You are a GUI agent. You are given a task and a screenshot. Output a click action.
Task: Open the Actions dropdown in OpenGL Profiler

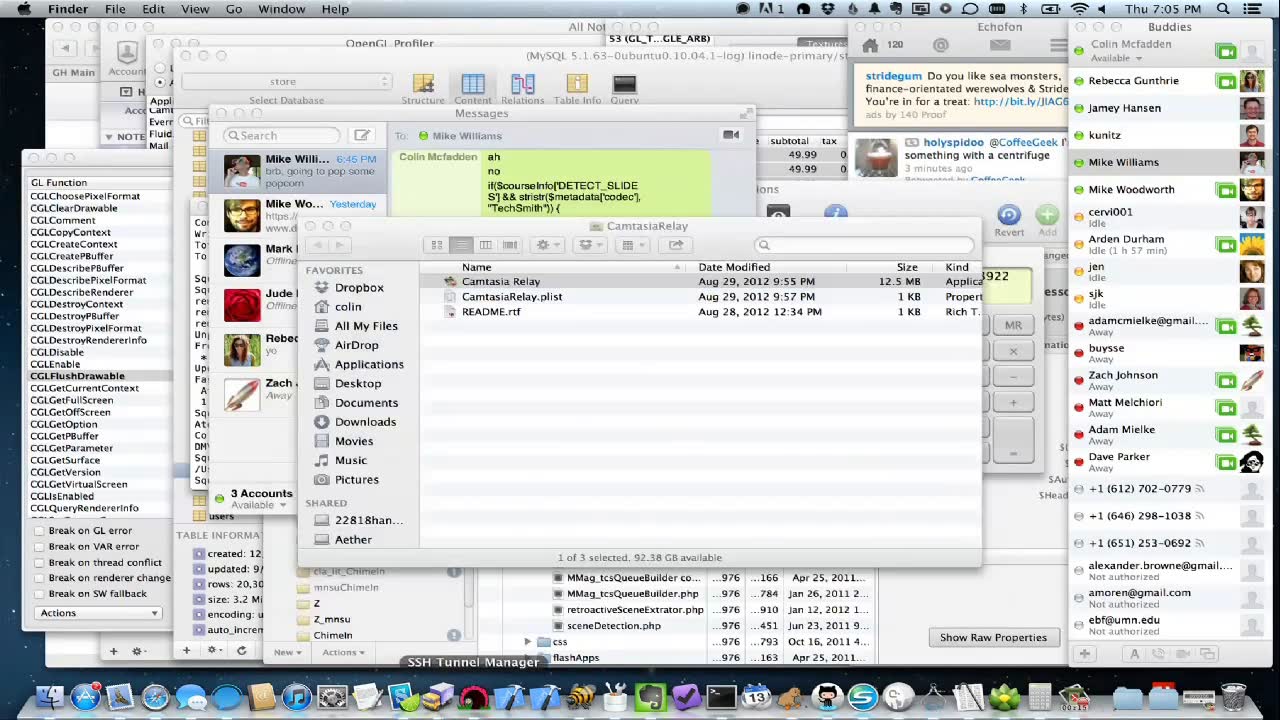[x=98, y=613]
